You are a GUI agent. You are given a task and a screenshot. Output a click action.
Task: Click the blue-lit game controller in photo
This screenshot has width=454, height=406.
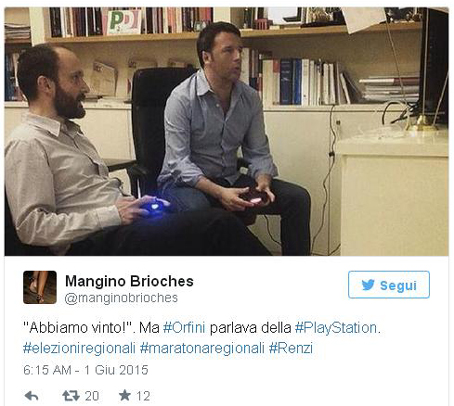click(154, 206)
